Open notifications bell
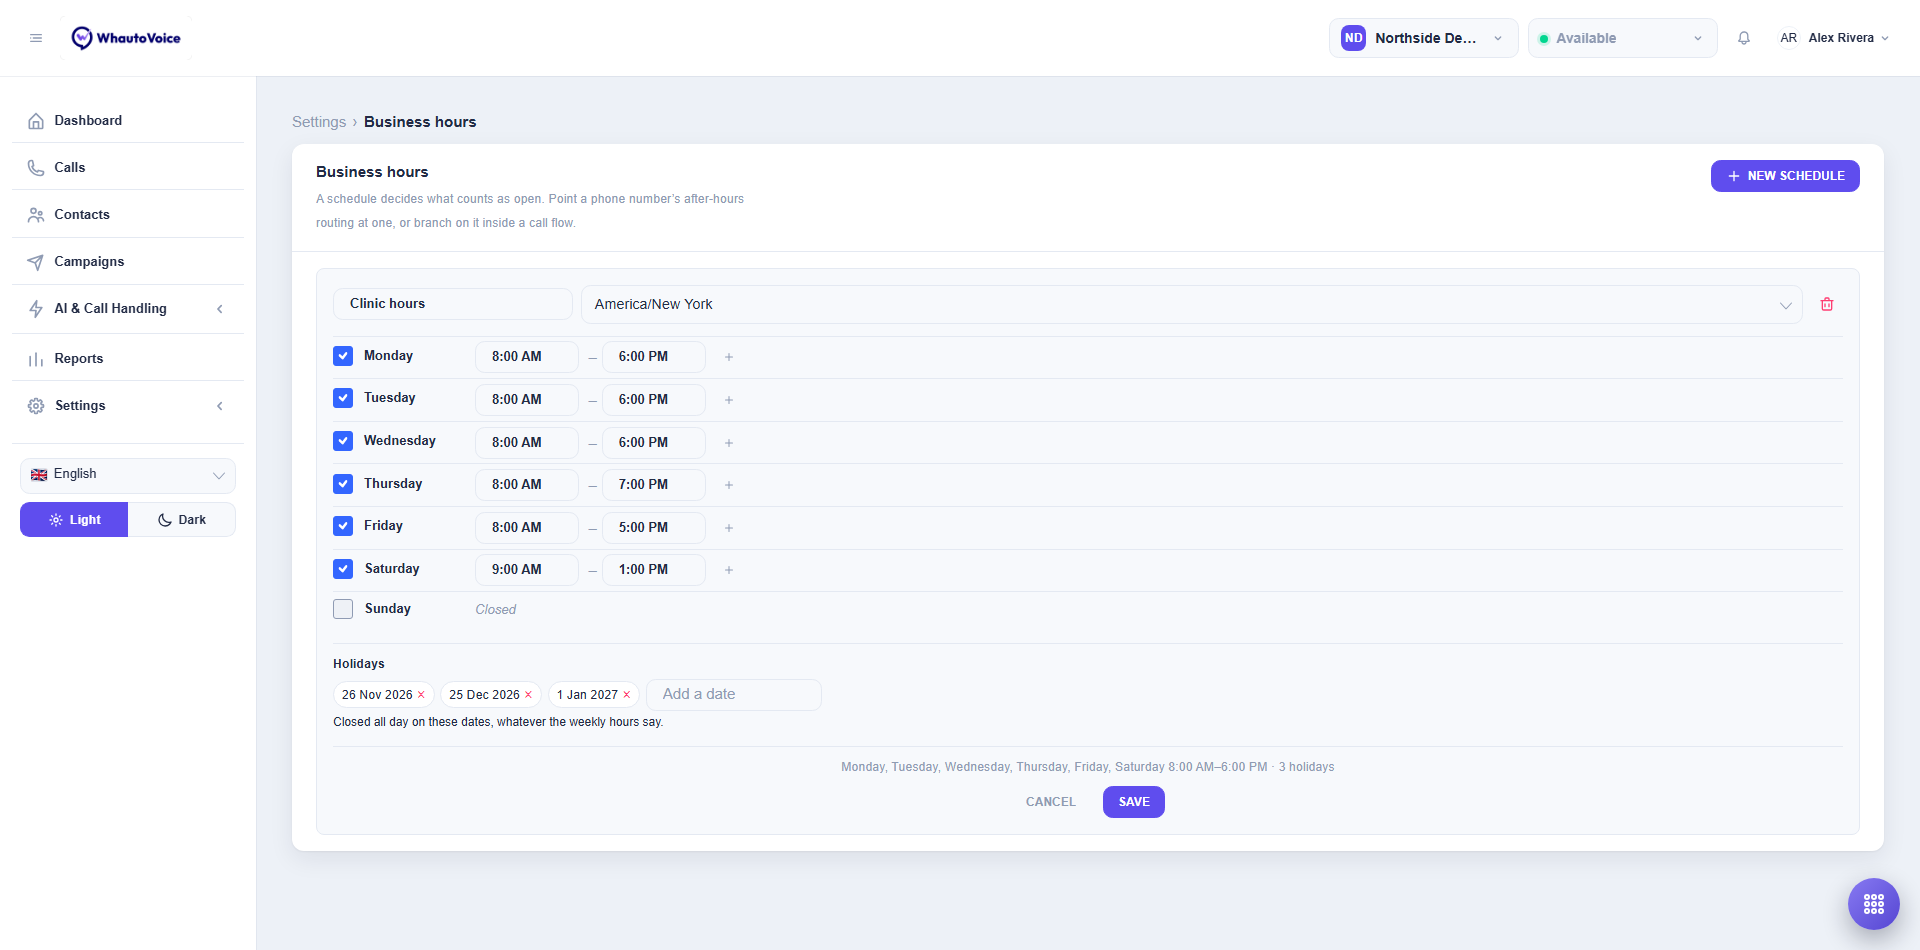The image size is (1920, 950). tap(1744, 38)
